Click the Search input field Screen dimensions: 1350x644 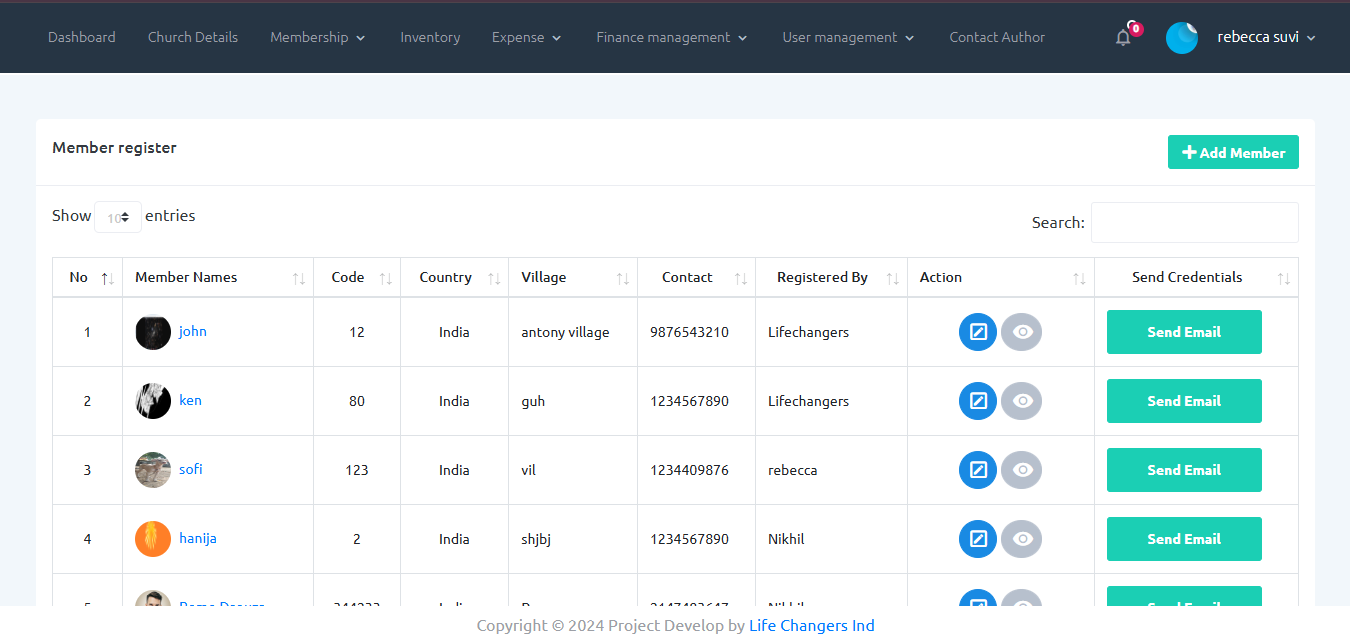pos(1194,222)
